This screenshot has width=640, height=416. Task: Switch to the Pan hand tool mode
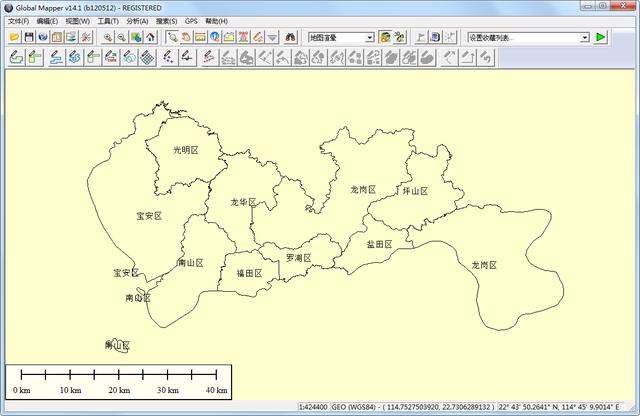(x=186, y=37)
